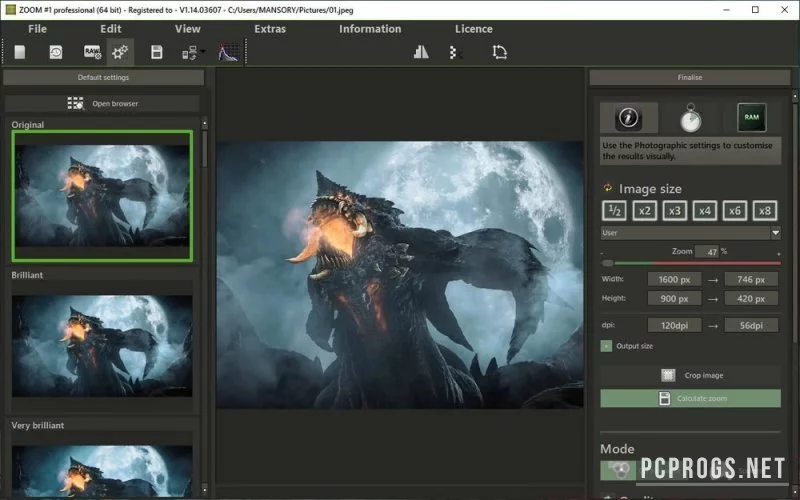Click the preset list scroll up arrow
This screenshot has width=800, height=500.
pos(205,124)
